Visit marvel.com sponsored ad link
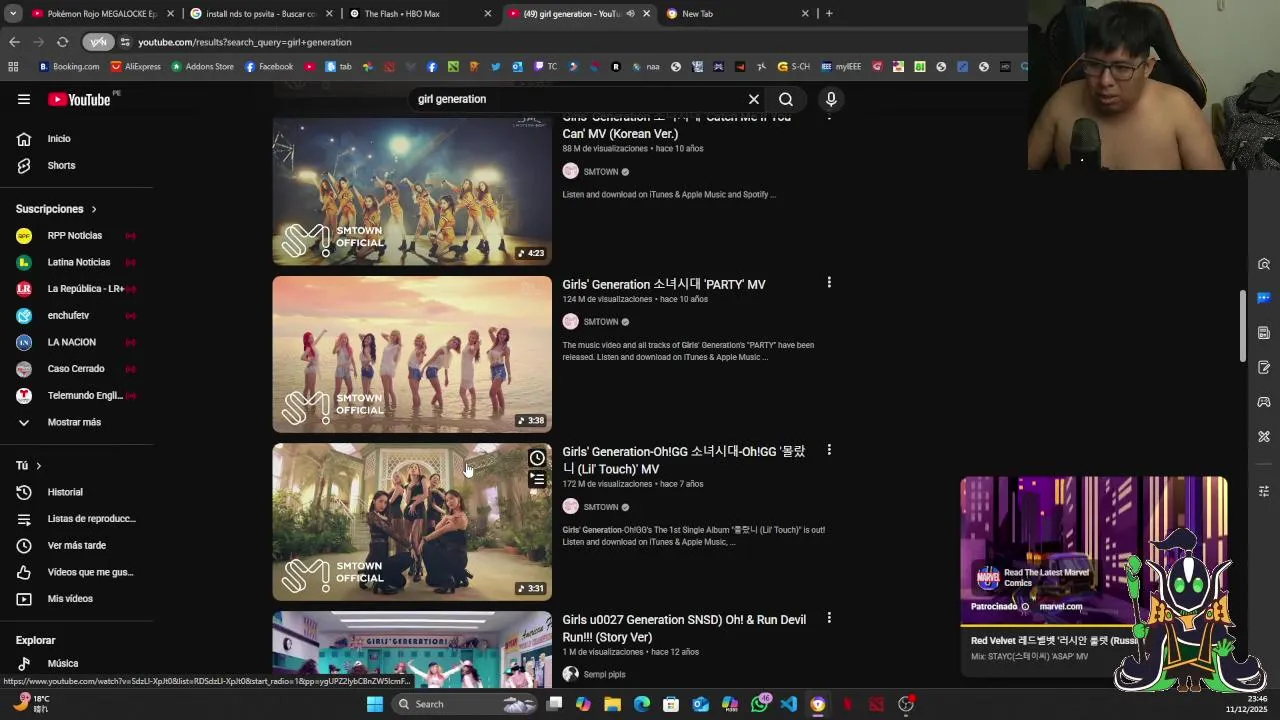Viewport: 1280px width, 720px height. click(x=1060, y=606)
